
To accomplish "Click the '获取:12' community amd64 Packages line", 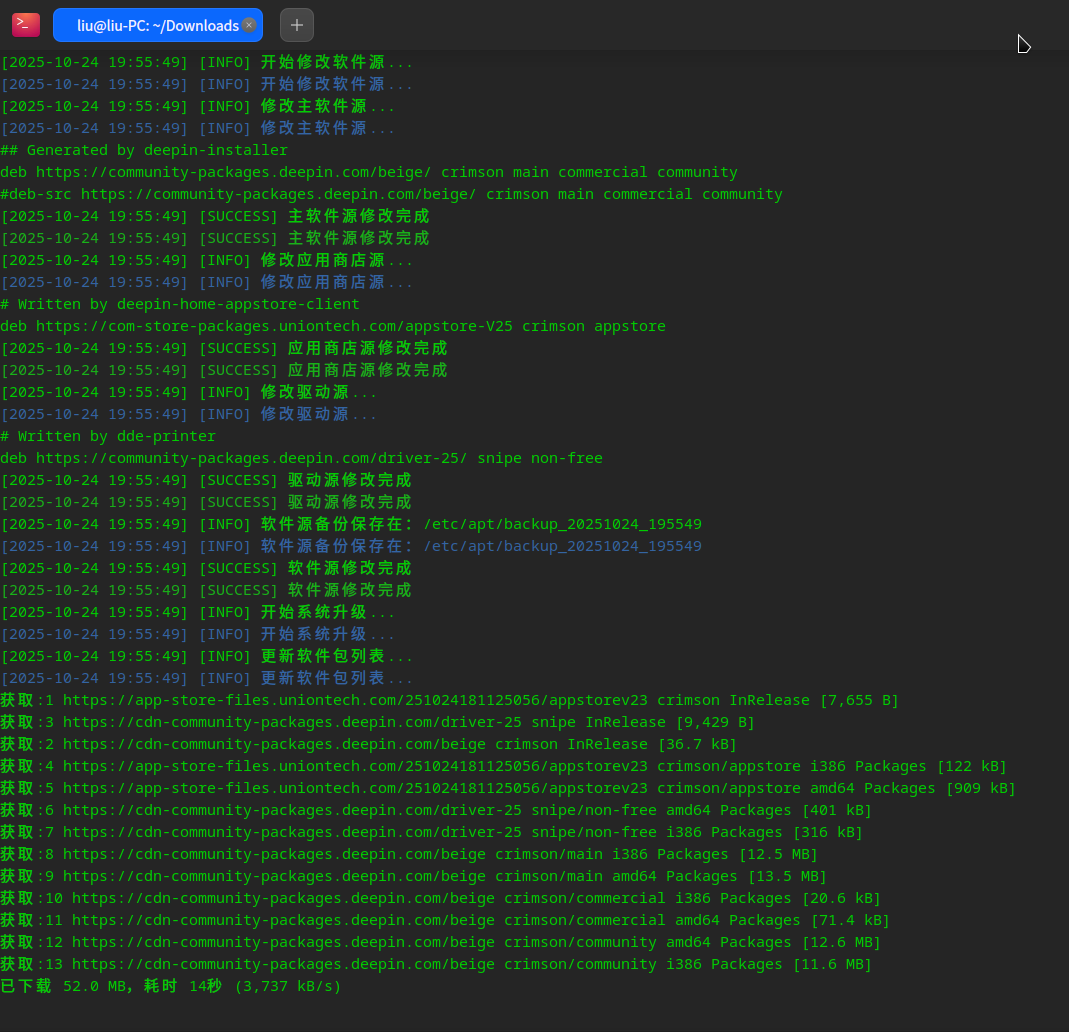I will pos(440,942).
